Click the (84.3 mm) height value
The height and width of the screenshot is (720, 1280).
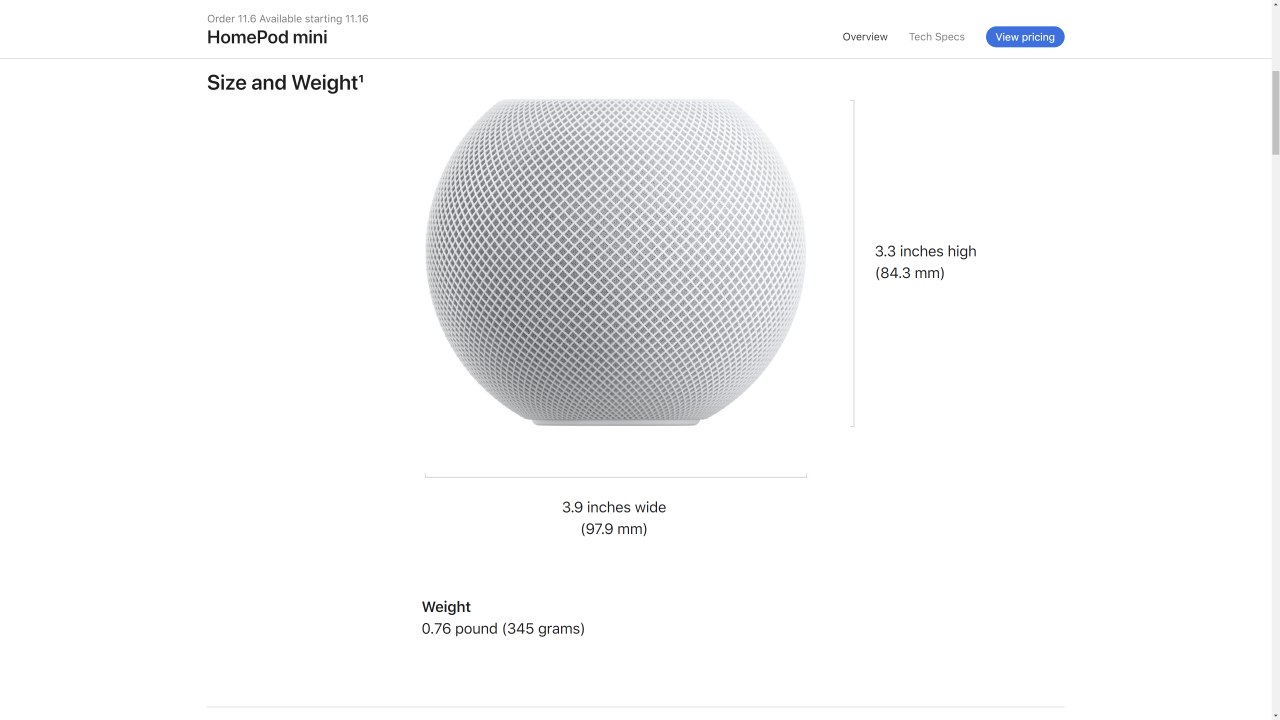pos(910,273)
